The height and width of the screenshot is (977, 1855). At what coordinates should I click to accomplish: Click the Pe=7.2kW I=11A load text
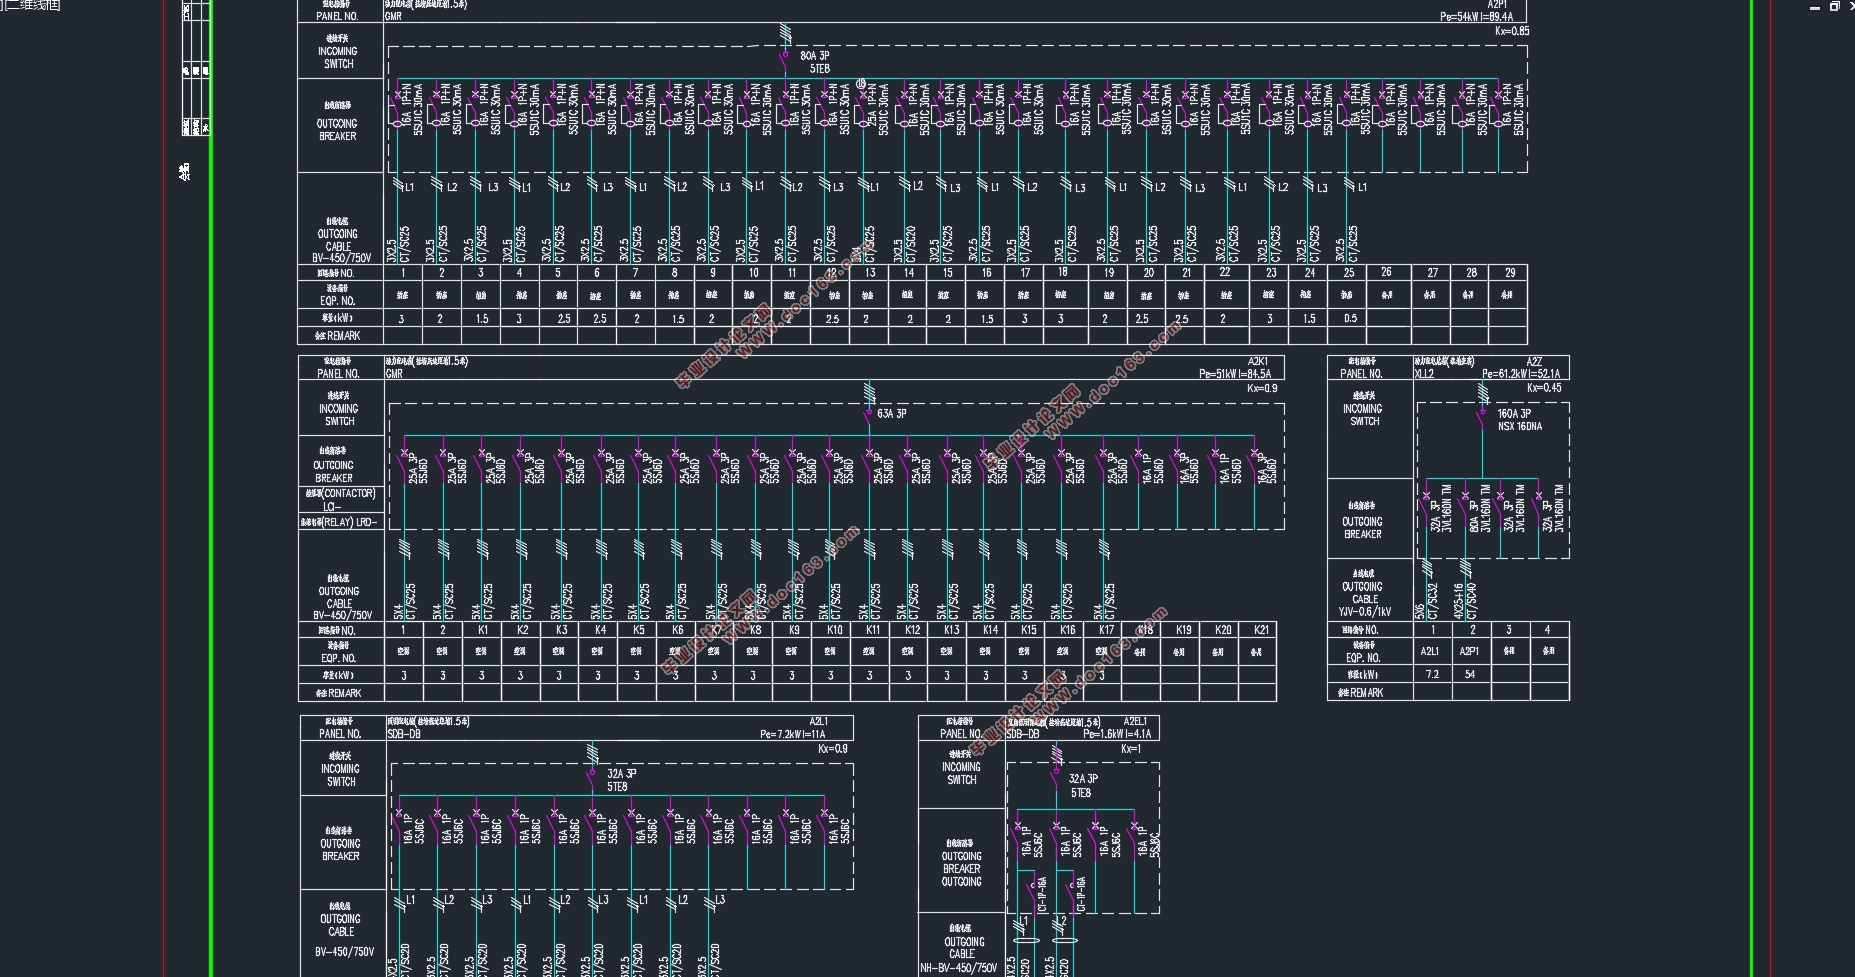coord(792,734)
